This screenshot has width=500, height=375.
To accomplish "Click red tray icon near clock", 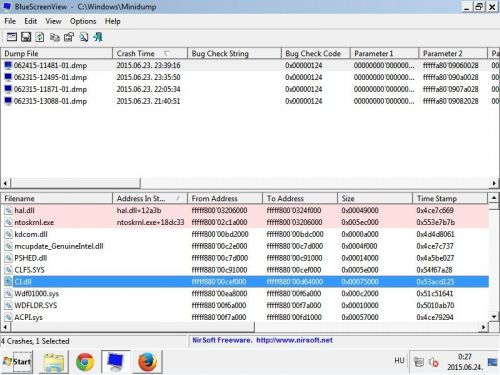I will 434,362.
